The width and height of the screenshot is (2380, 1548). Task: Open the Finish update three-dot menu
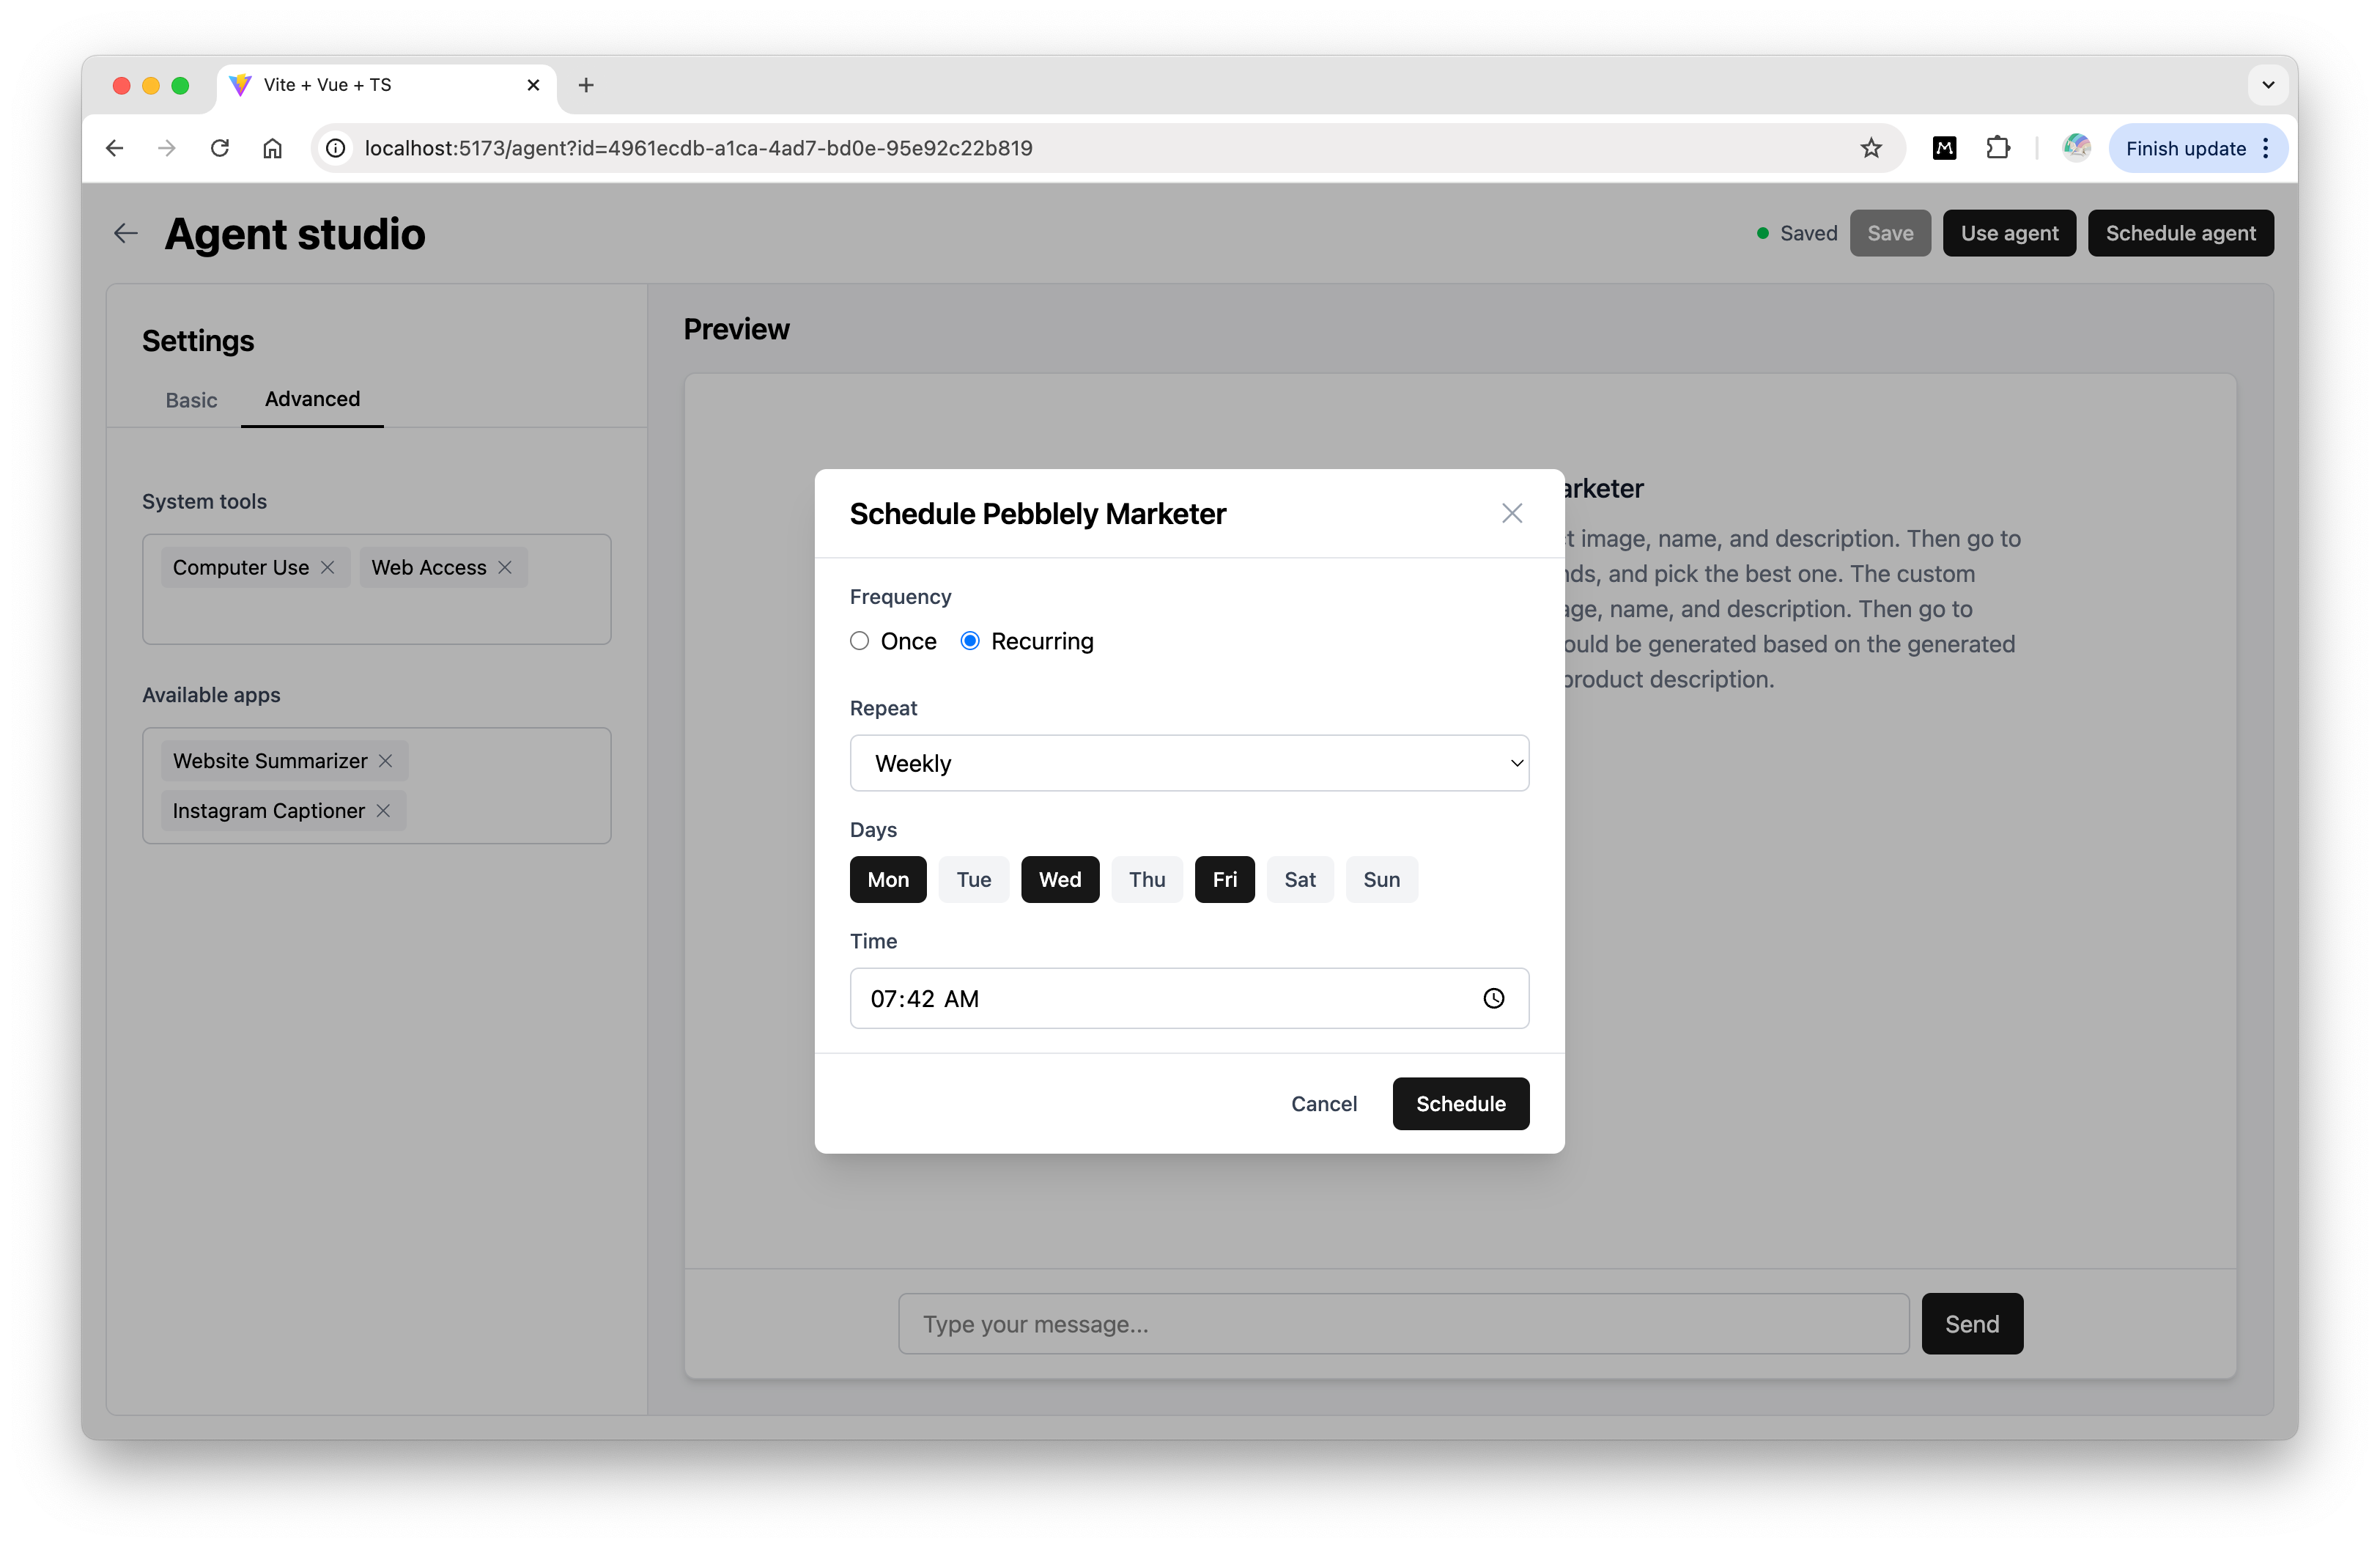tap(2266, 148)
